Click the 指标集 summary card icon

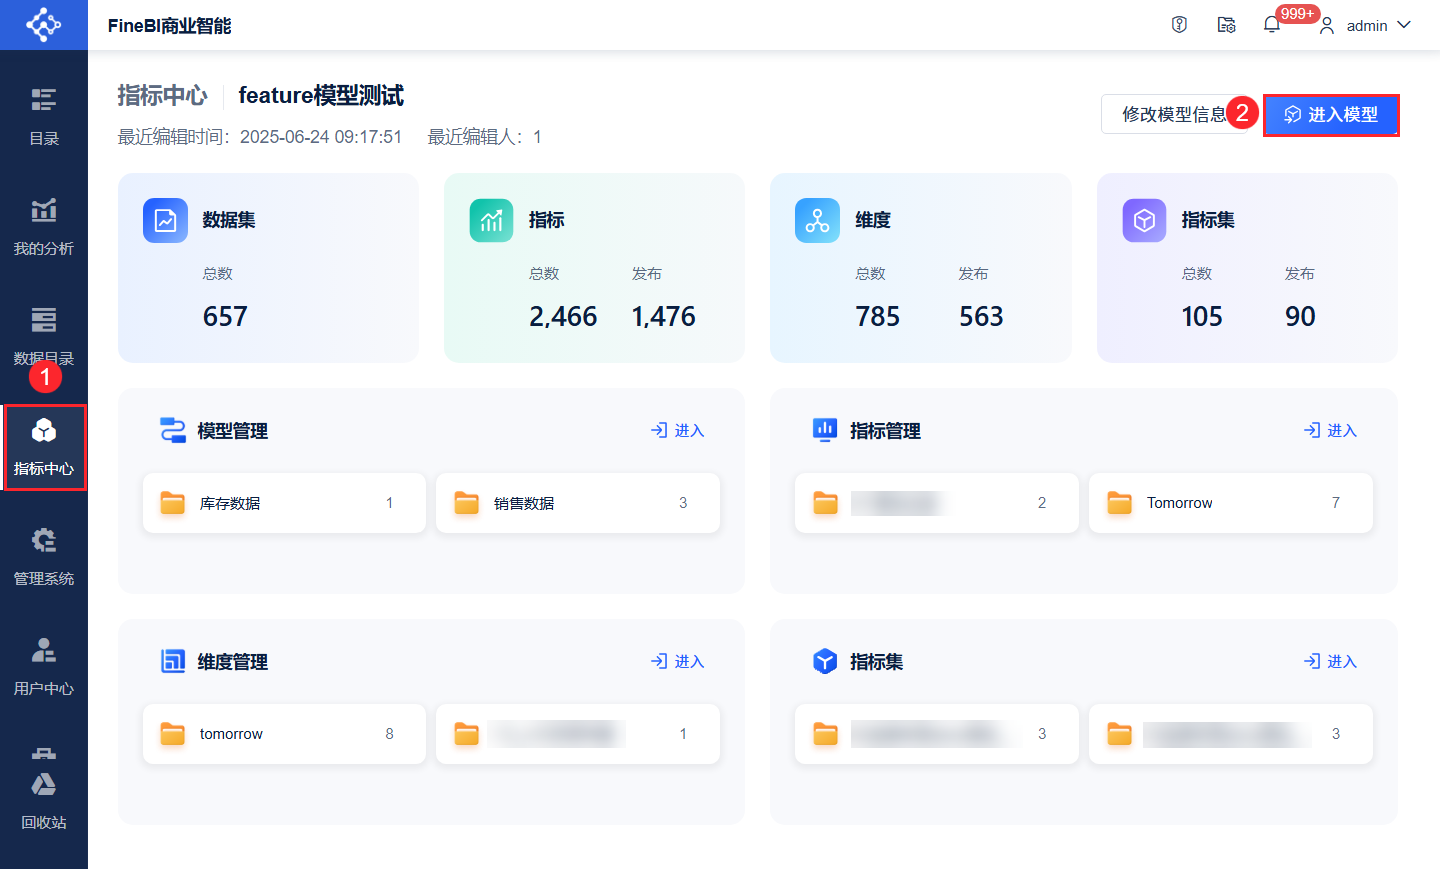tap(1144, 220)
